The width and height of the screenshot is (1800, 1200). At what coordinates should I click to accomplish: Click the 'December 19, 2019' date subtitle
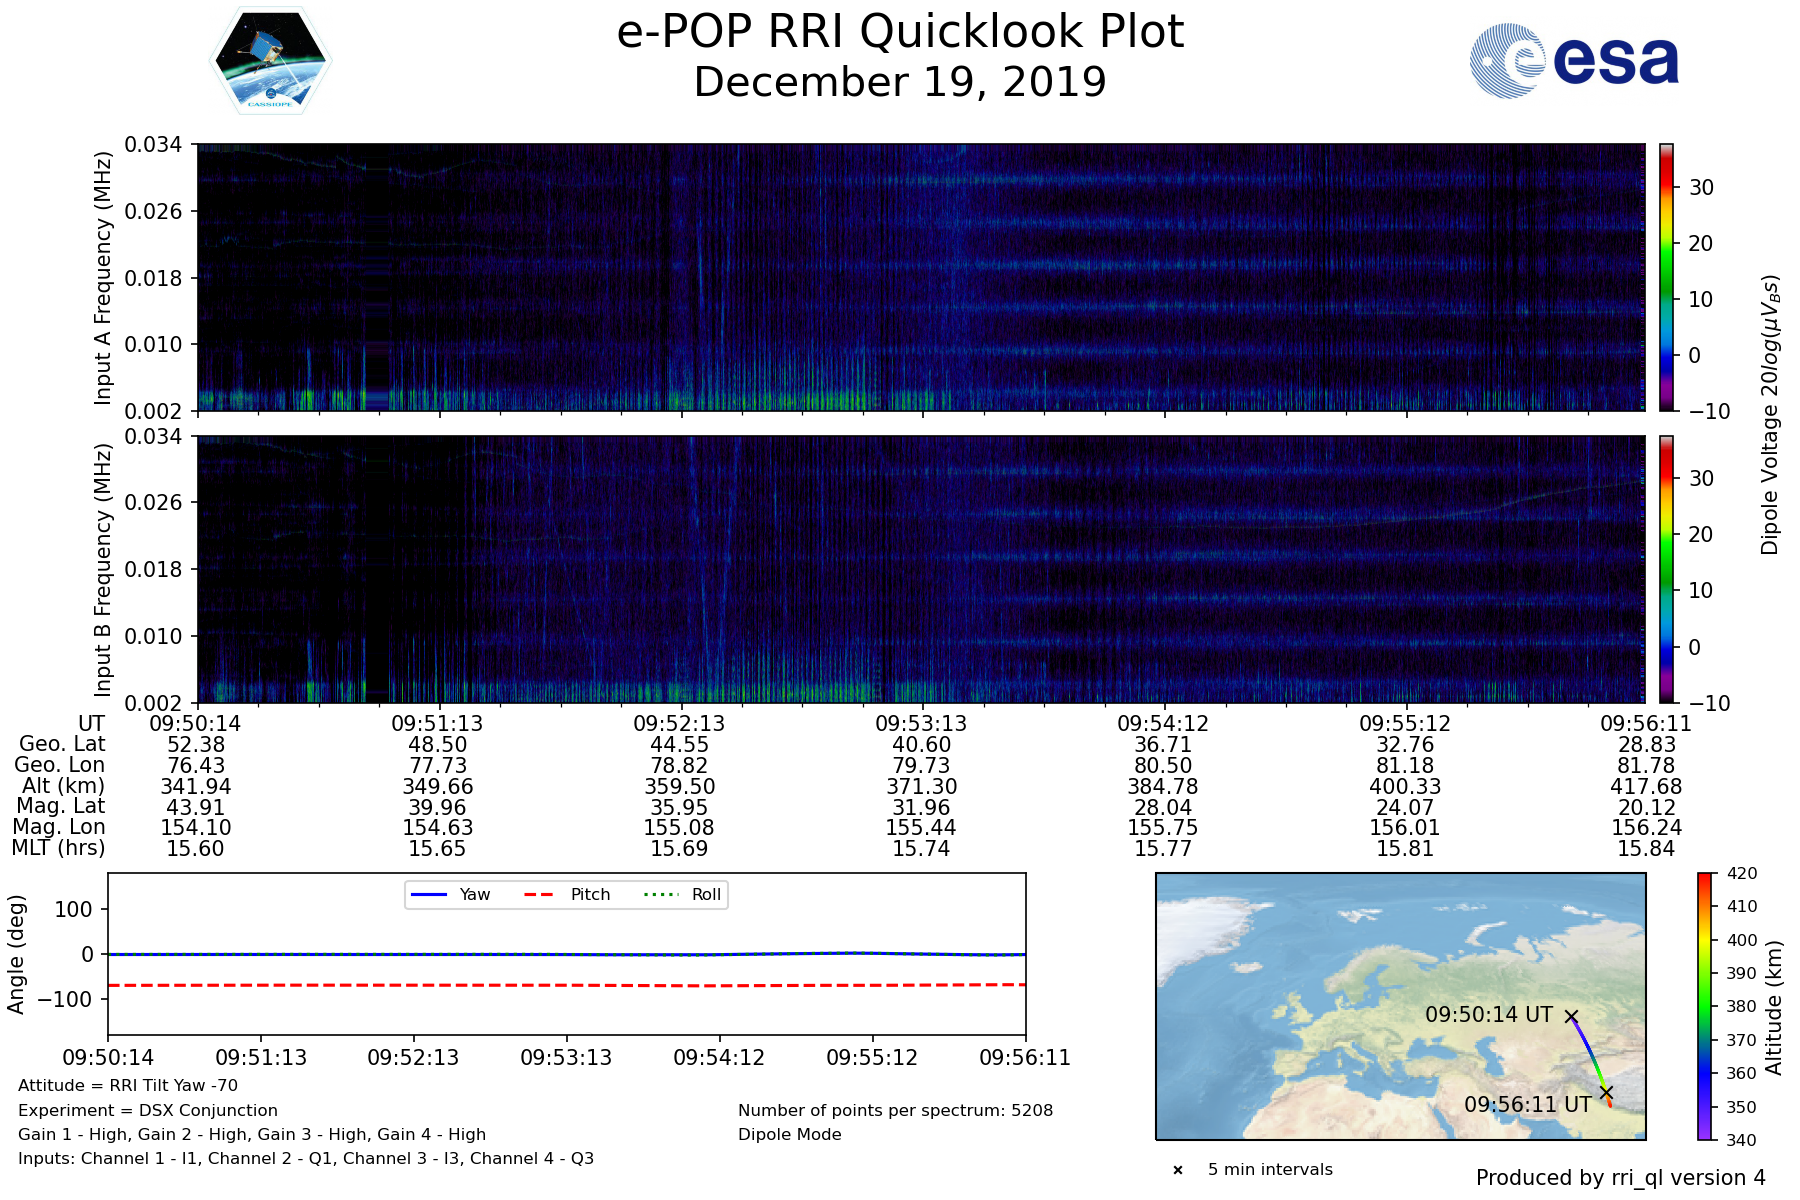[900, 82]
